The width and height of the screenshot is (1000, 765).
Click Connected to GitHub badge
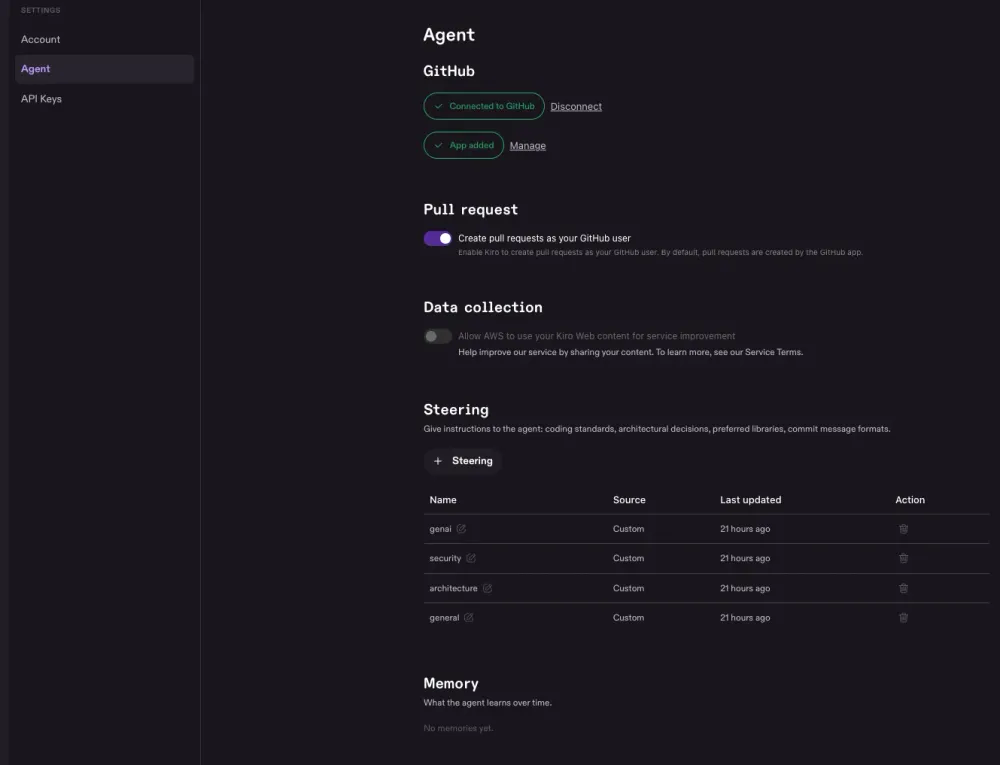pos(484,106)
